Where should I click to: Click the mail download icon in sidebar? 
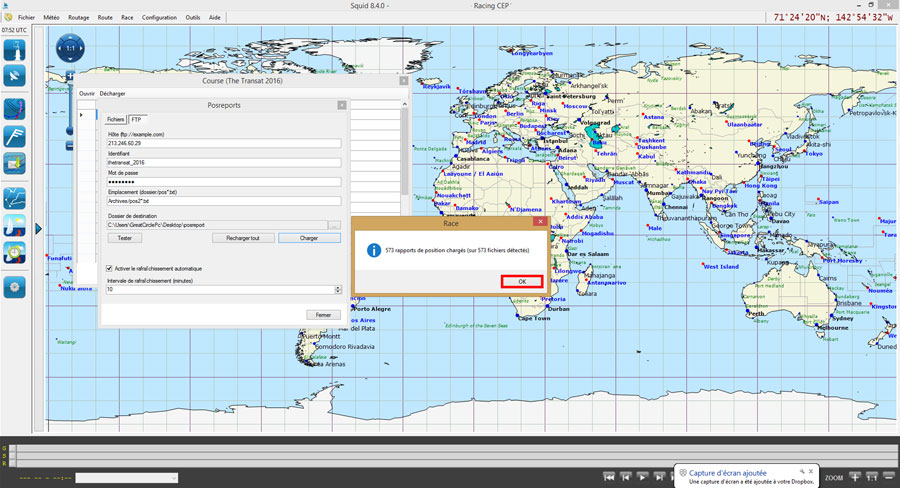click(x=15, y=162)
